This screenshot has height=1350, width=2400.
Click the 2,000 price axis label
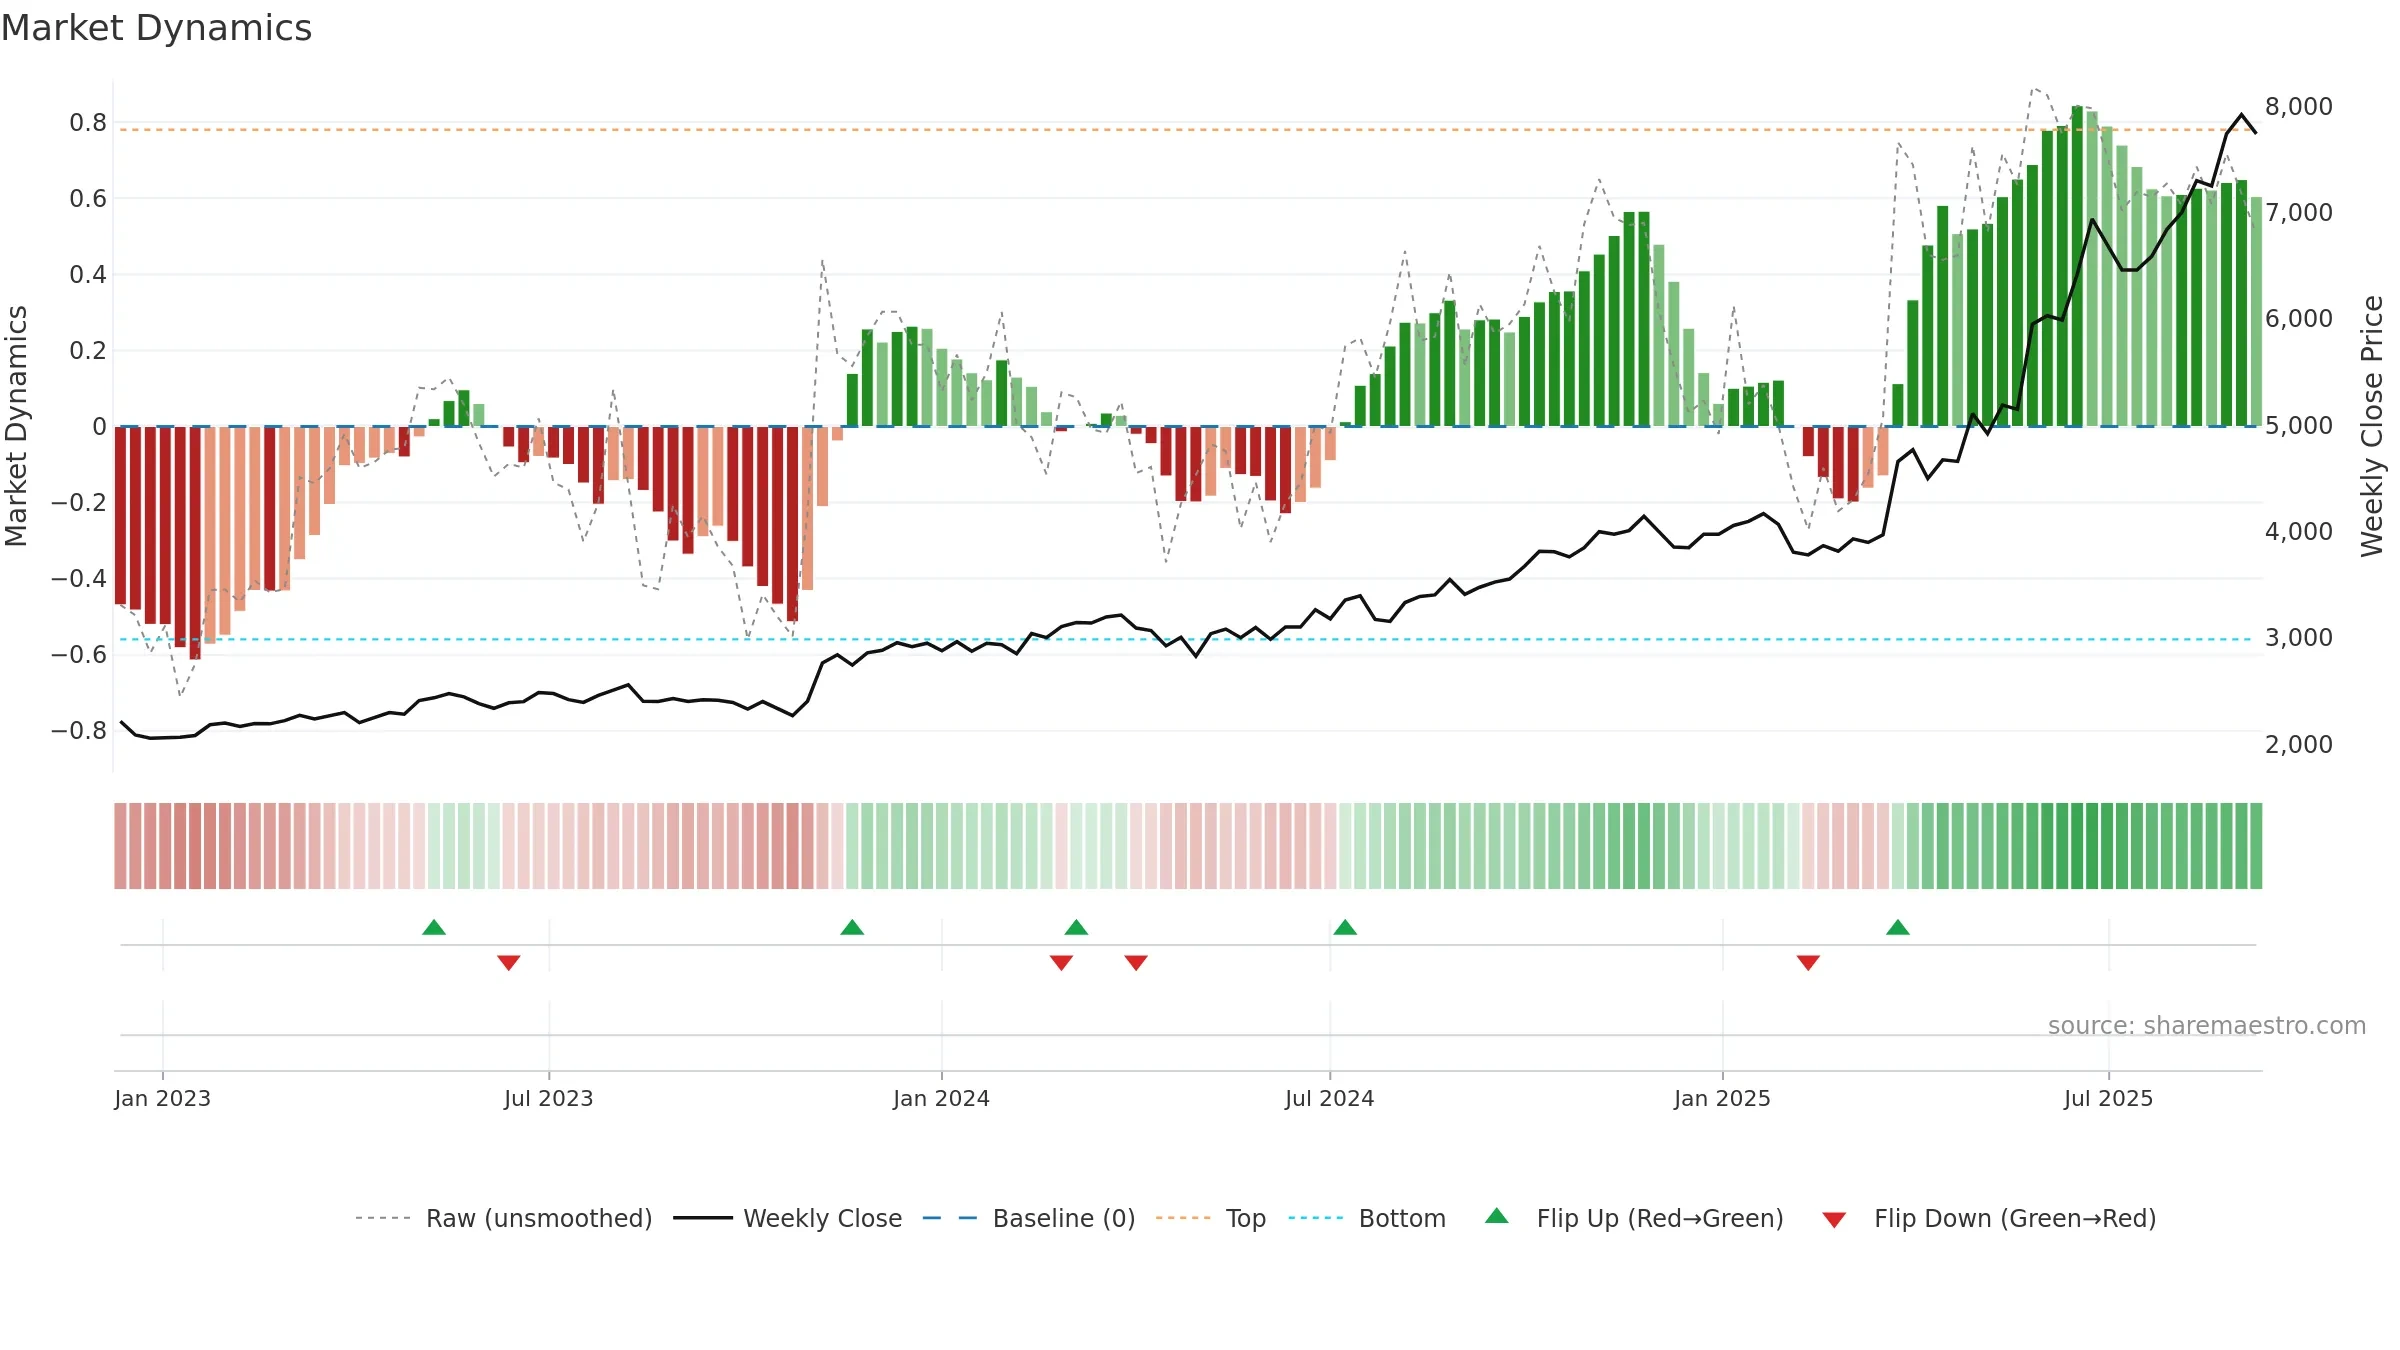click(x=2298, y=744)
